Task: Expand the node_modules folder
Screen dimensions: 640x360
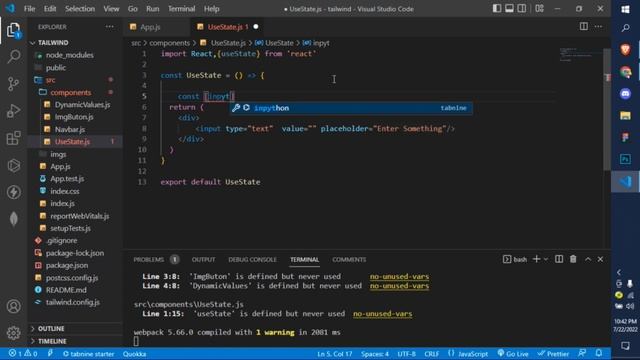Action: pyautogui.click(x=69, y=55)
